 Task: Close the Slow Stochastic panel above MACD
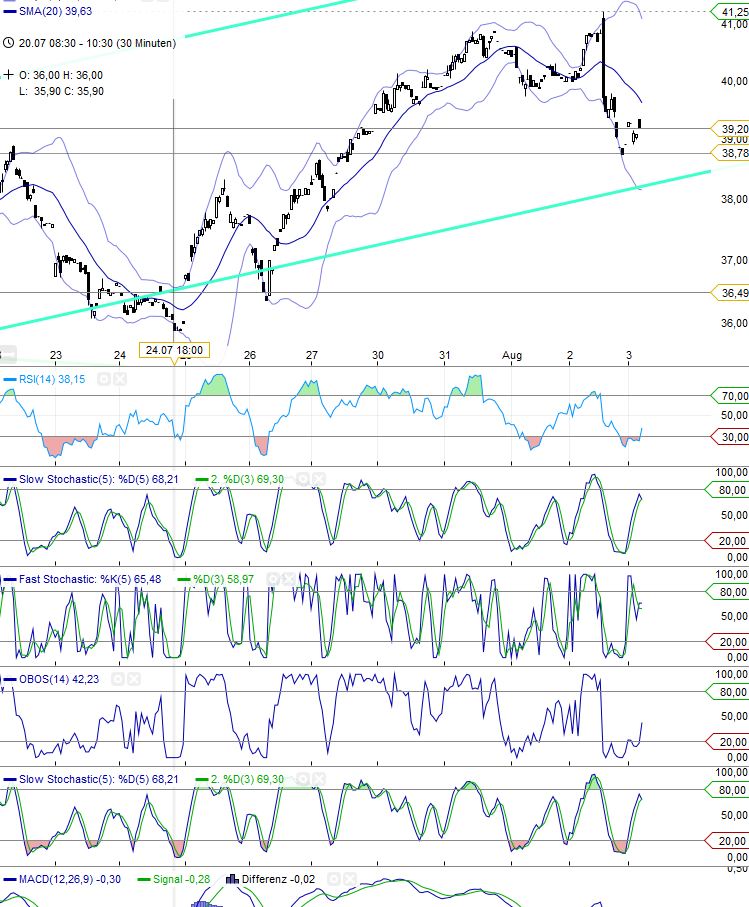(318, 779)
